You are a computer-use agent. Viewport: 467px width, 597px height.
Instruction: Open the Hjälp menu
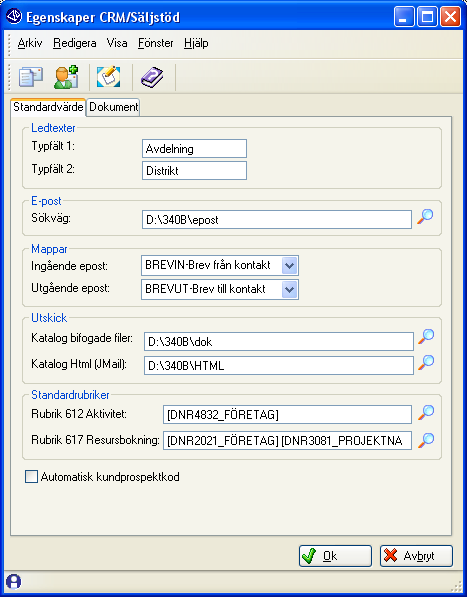pyautogui.click(x=196, y=43)
